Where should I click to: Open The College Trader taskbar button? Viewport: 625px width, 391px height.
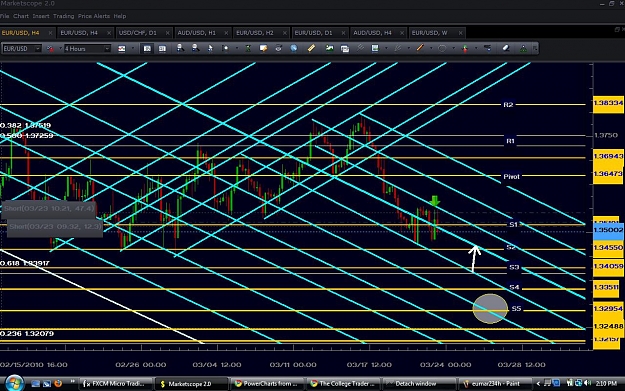(343, 384)
